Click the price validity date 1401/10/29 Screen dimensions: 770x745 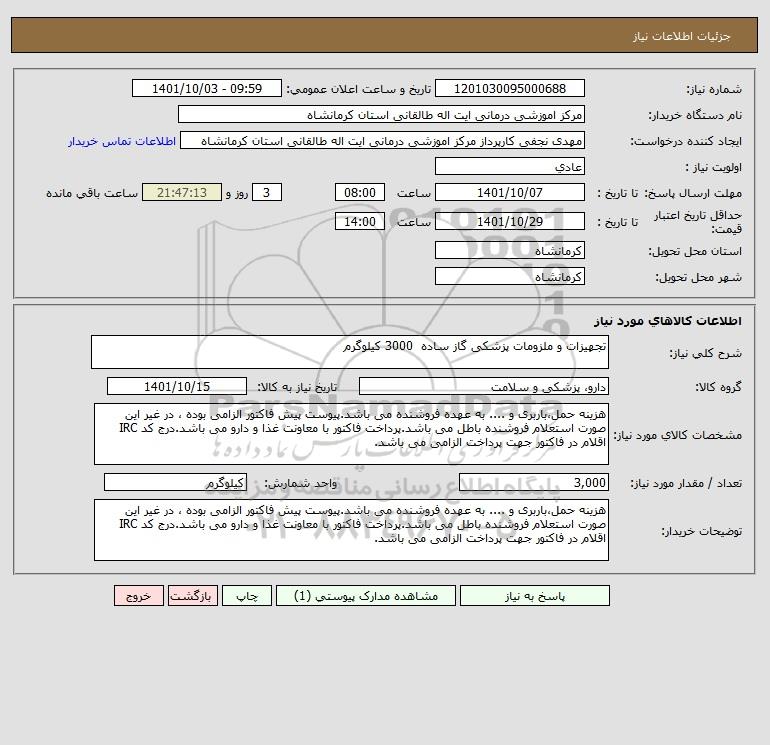click(x=510, y=221)
